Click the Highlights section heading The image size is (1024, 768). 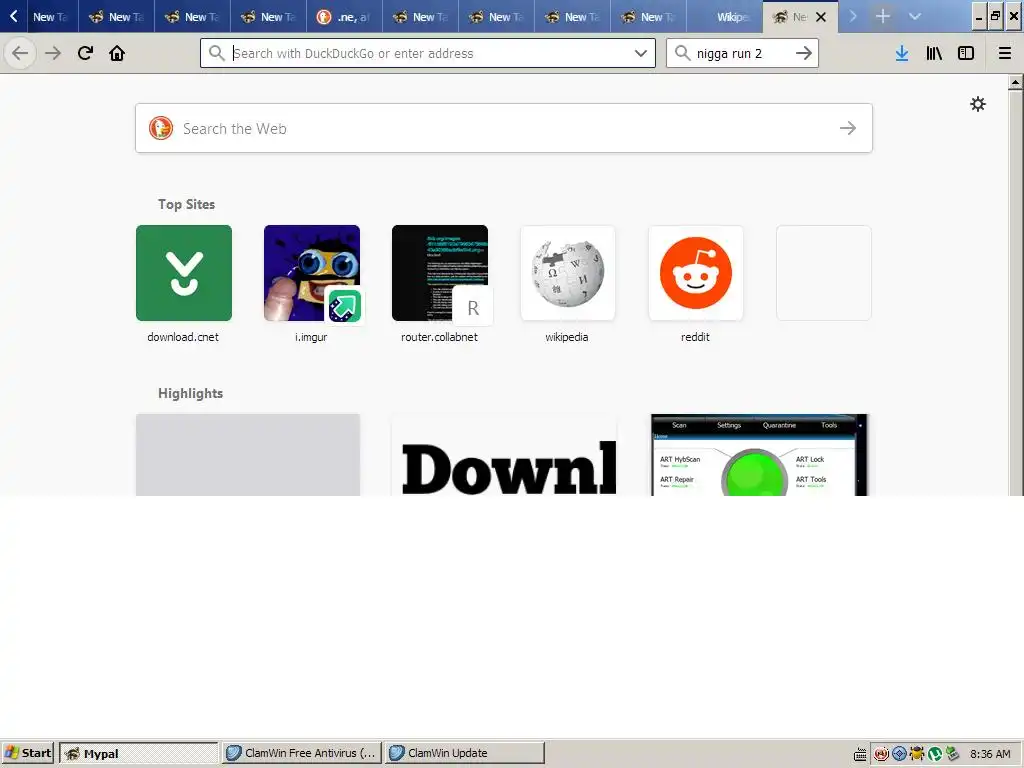point(190,393)
